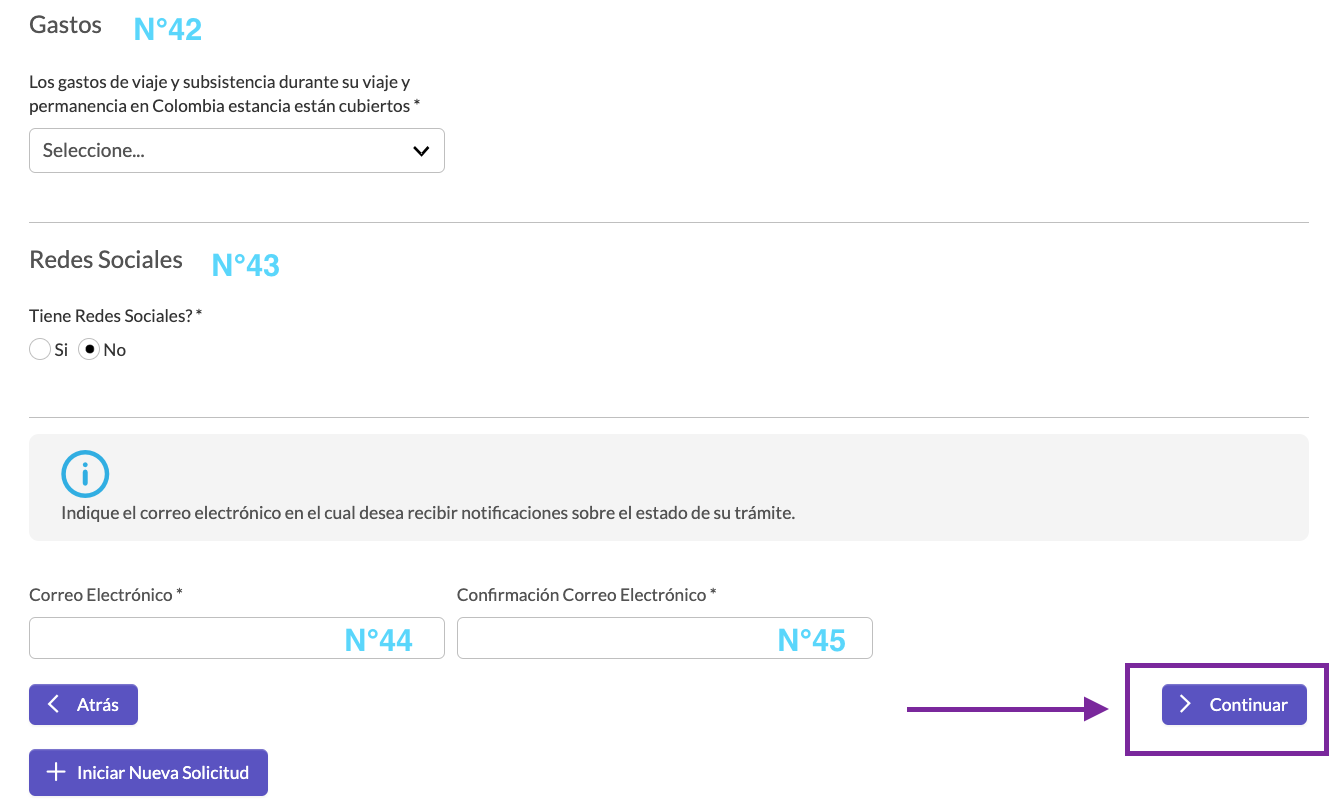Screen dimensions: 1338x812
Task: Select the No radio button for Redes Sociales
Action: 89,350
